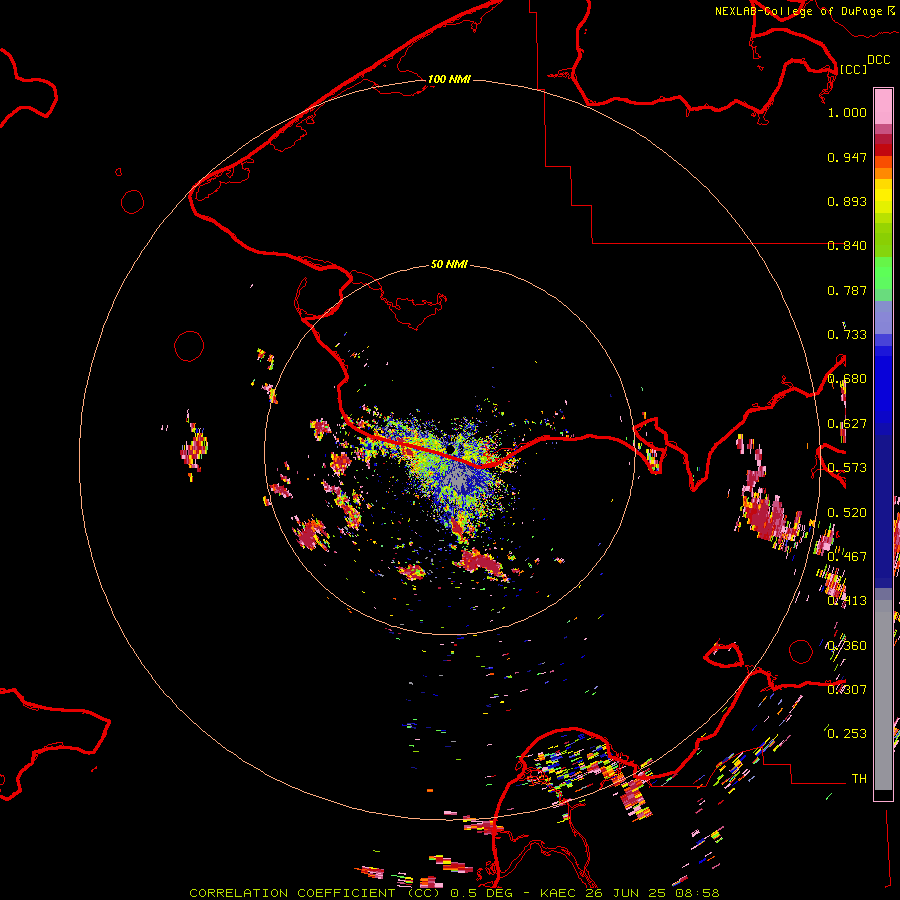This screenshot has width=900, height=900.
Task: Select the 0.947 scale value
Action: pos(847,157)
